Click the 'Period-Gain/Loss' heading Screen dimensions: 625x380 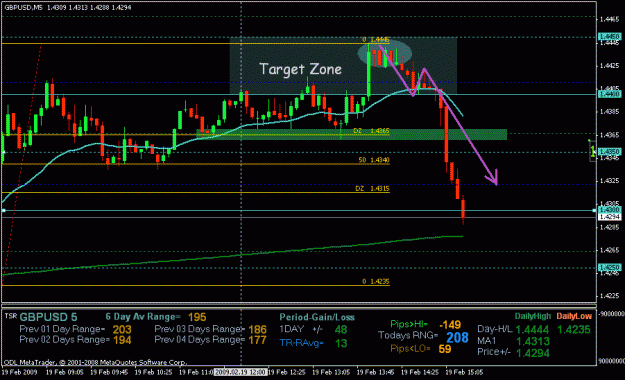(x=317, y=317)
